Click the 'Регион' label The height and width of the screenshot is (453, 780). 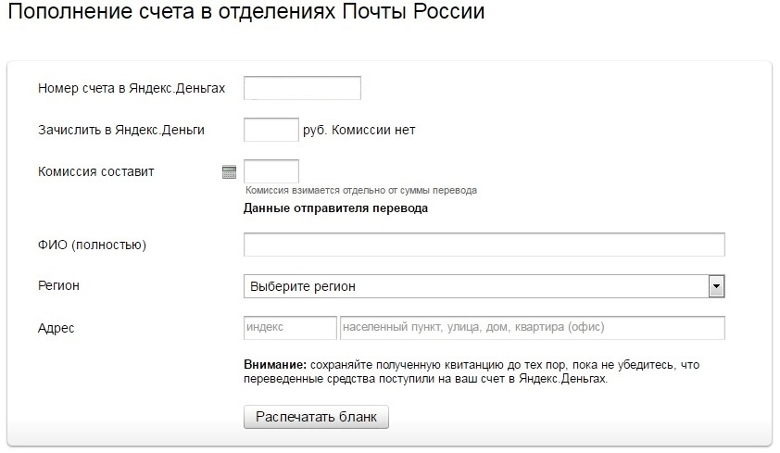point(58,286)
